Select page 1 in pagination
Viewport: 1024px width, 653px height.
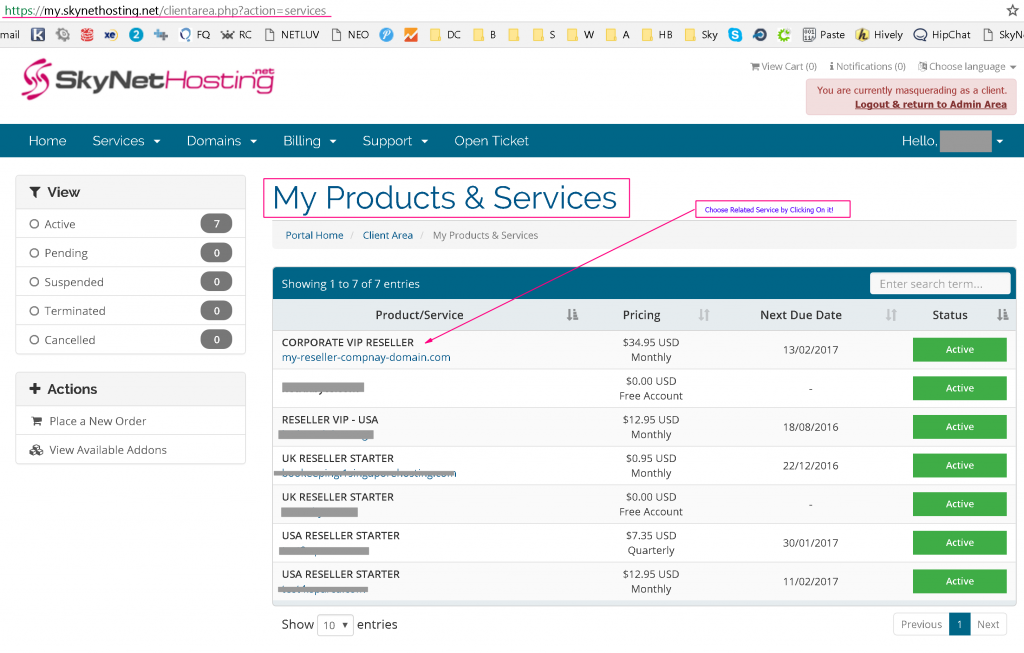(959, 624)
